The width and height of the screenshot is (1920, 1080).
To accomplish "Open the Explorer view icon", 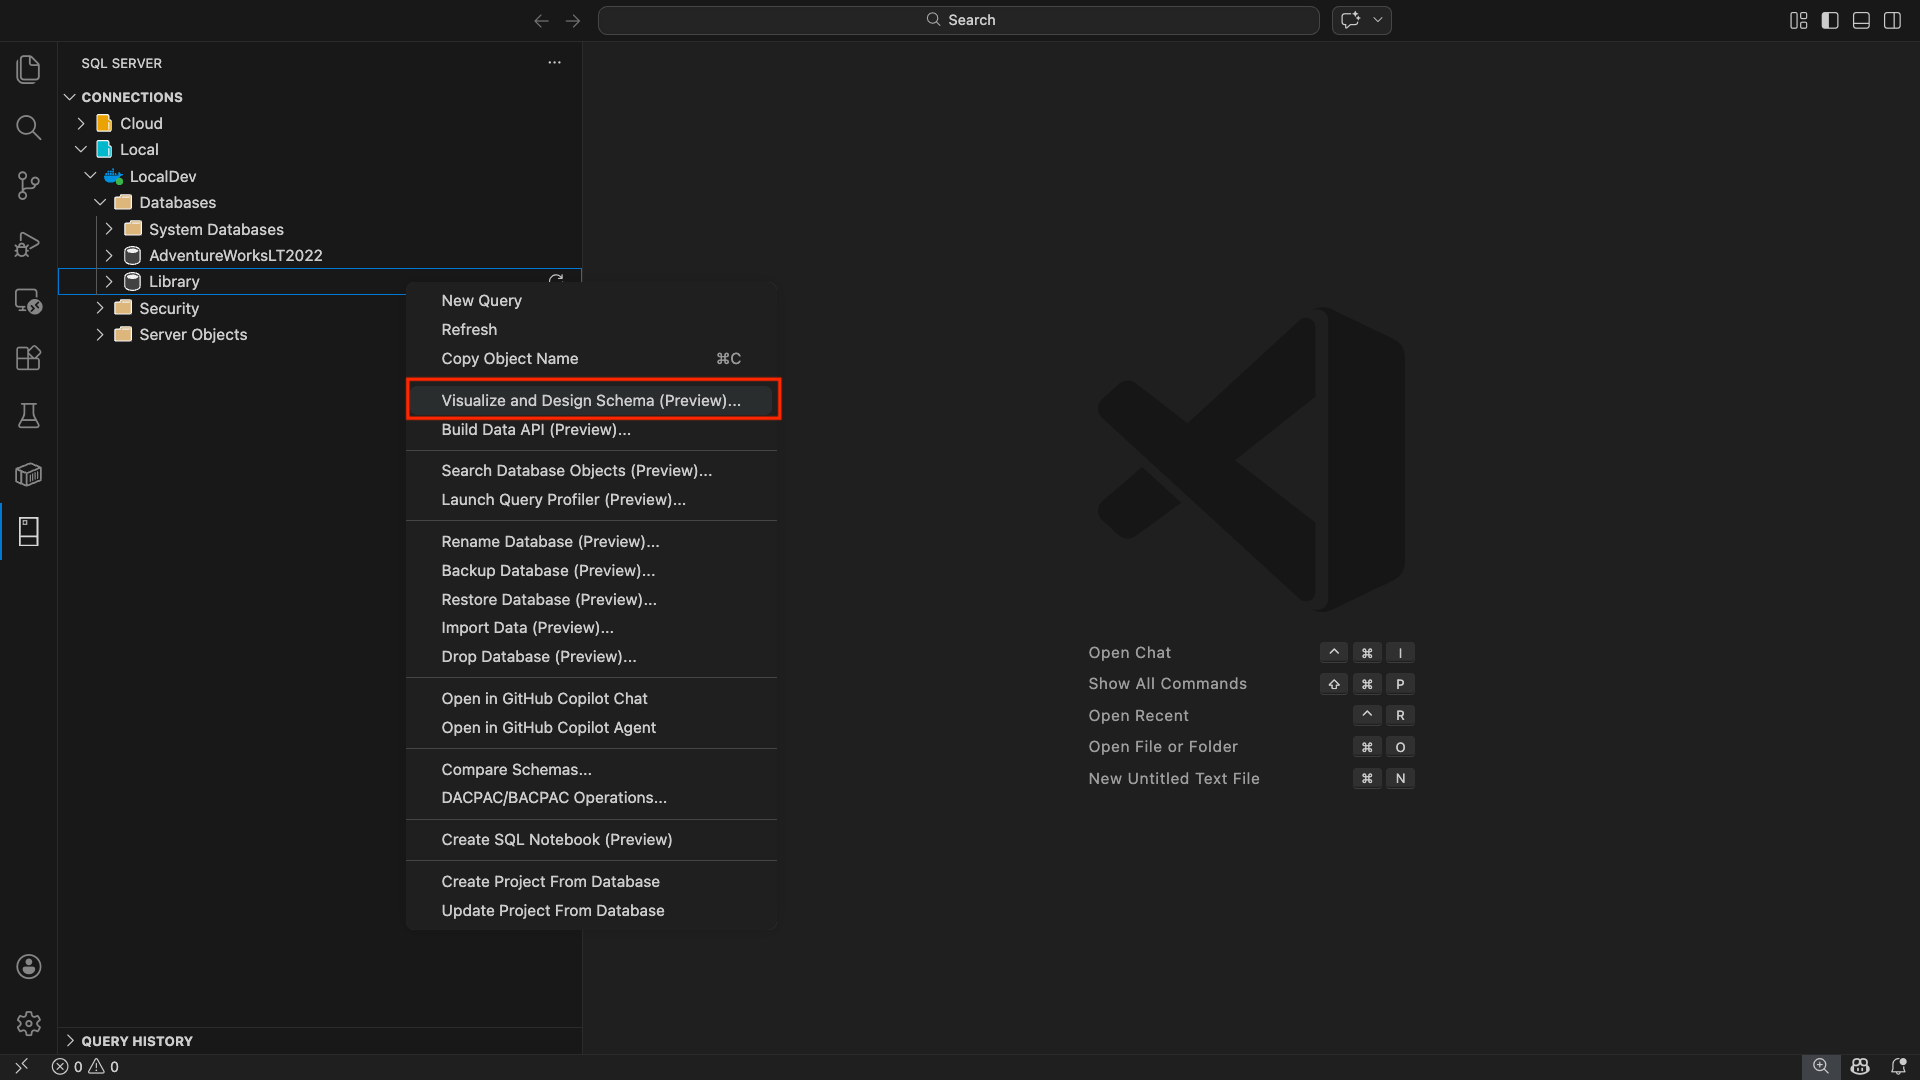I will (x=28, y=69).
